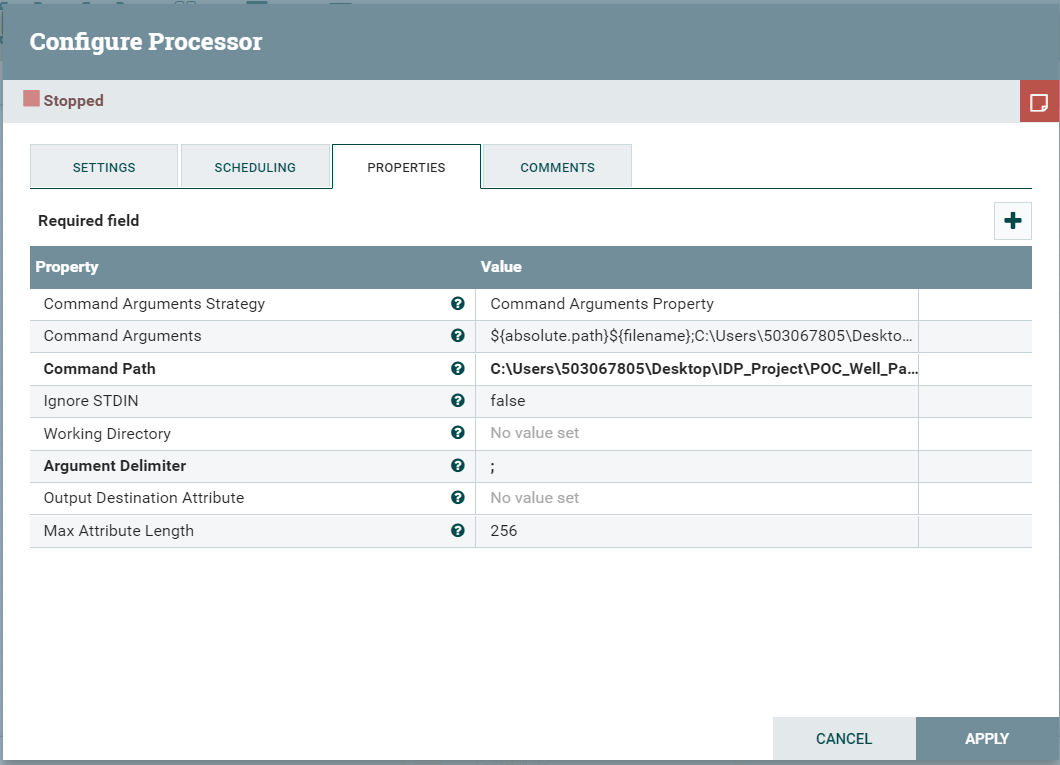Click help icon for Working Directory

click(x=458, y=433)
